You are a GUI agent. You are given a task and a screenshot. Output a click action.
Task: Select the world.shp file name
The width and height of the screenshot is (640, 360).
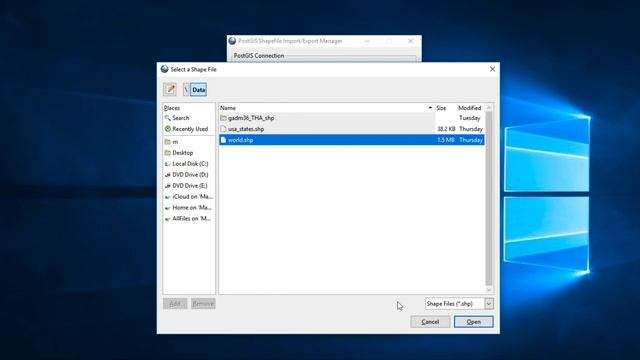tap(240, 140)
